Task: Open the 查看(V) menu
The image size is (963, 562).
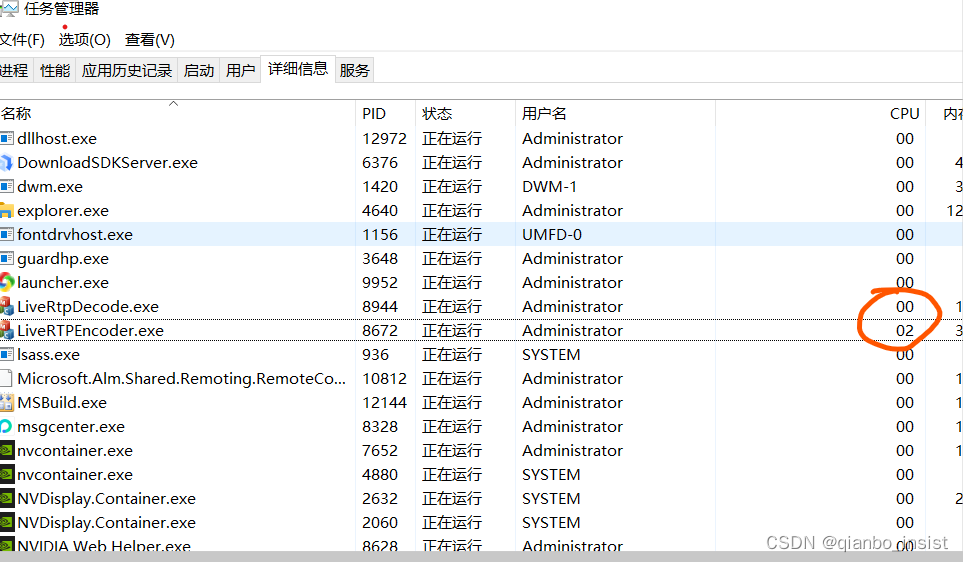Action: point(150,40)
